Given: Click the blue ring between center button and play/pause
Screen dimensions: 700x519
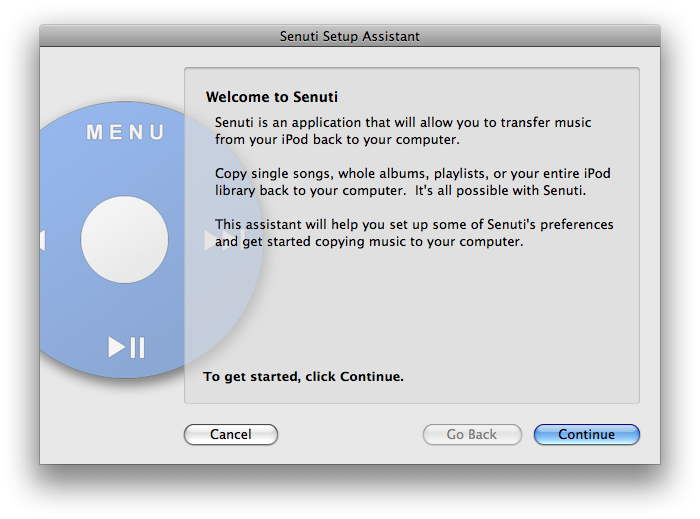Looking at the screenshot, I should pos(125,309).
